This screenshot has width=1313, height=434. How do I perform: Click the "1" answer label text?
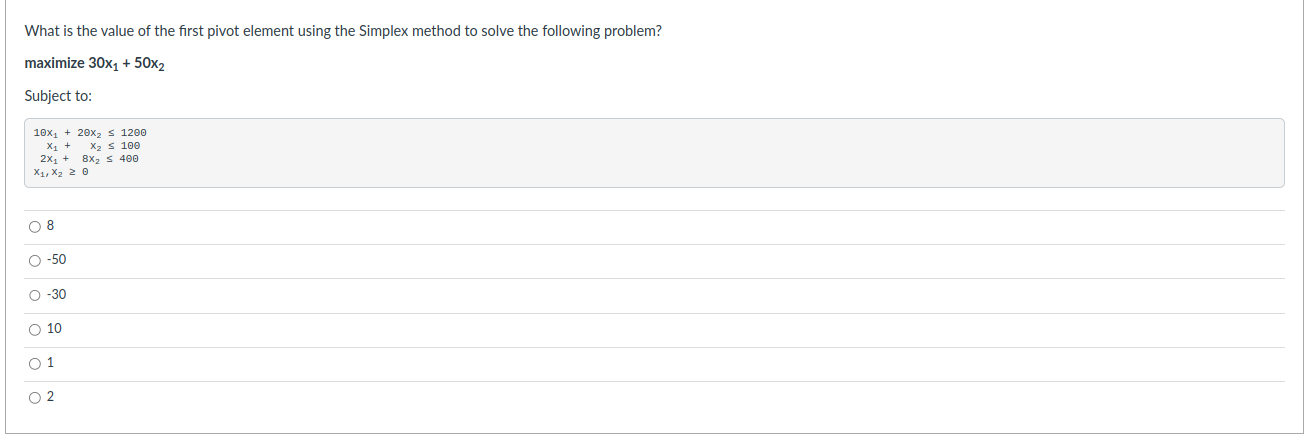pyautogui.click(x=50, y=362)
